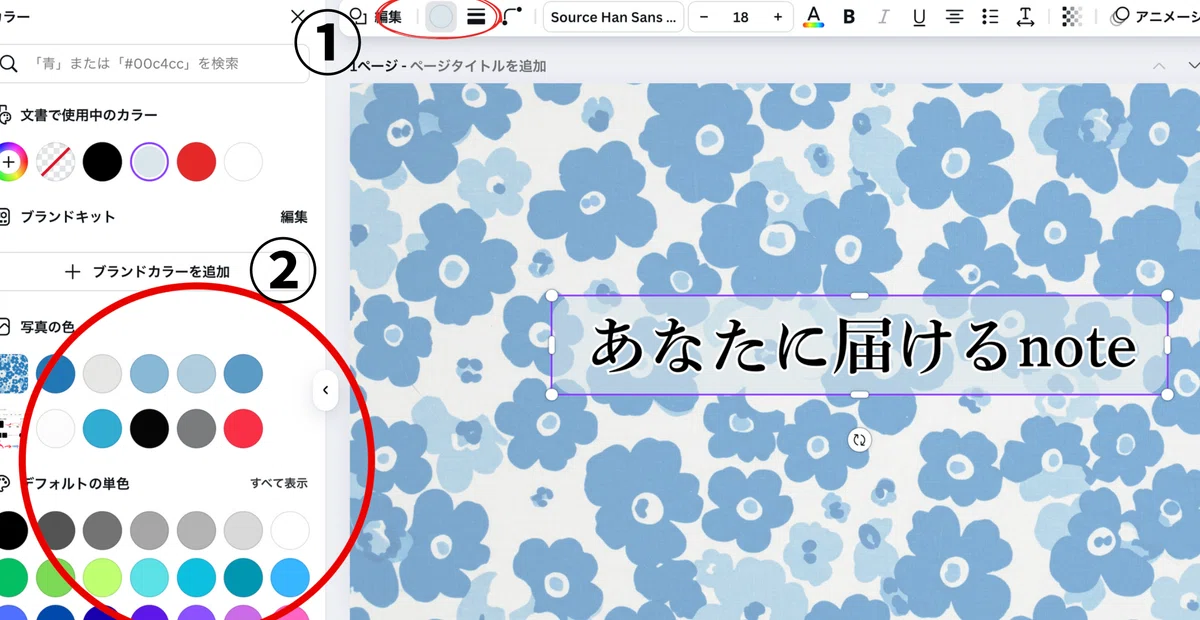This screenshot has width=1200, height=620.
Task: Click the ブランドキット section icon
Action: point(5,217)
